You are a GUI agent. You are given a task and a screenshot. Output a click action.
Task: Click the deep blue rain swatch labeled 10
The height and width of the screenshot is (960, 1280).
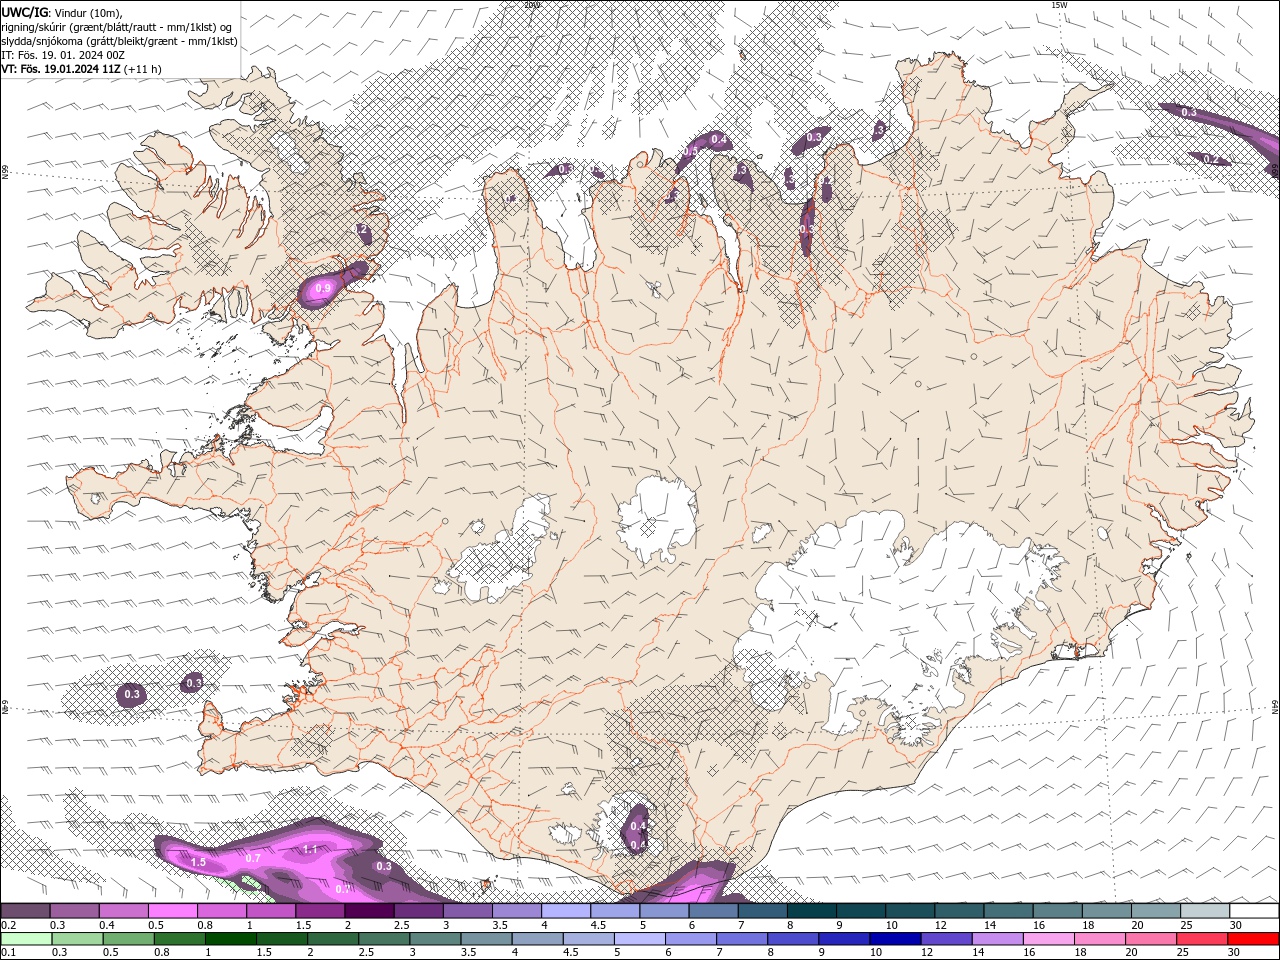point(894,939)
